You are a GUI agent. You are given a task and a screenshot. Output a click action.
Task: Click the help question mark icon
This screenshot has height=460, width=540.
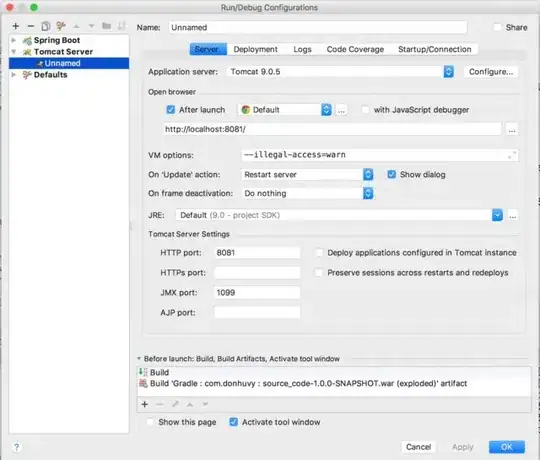coord(16,447)
